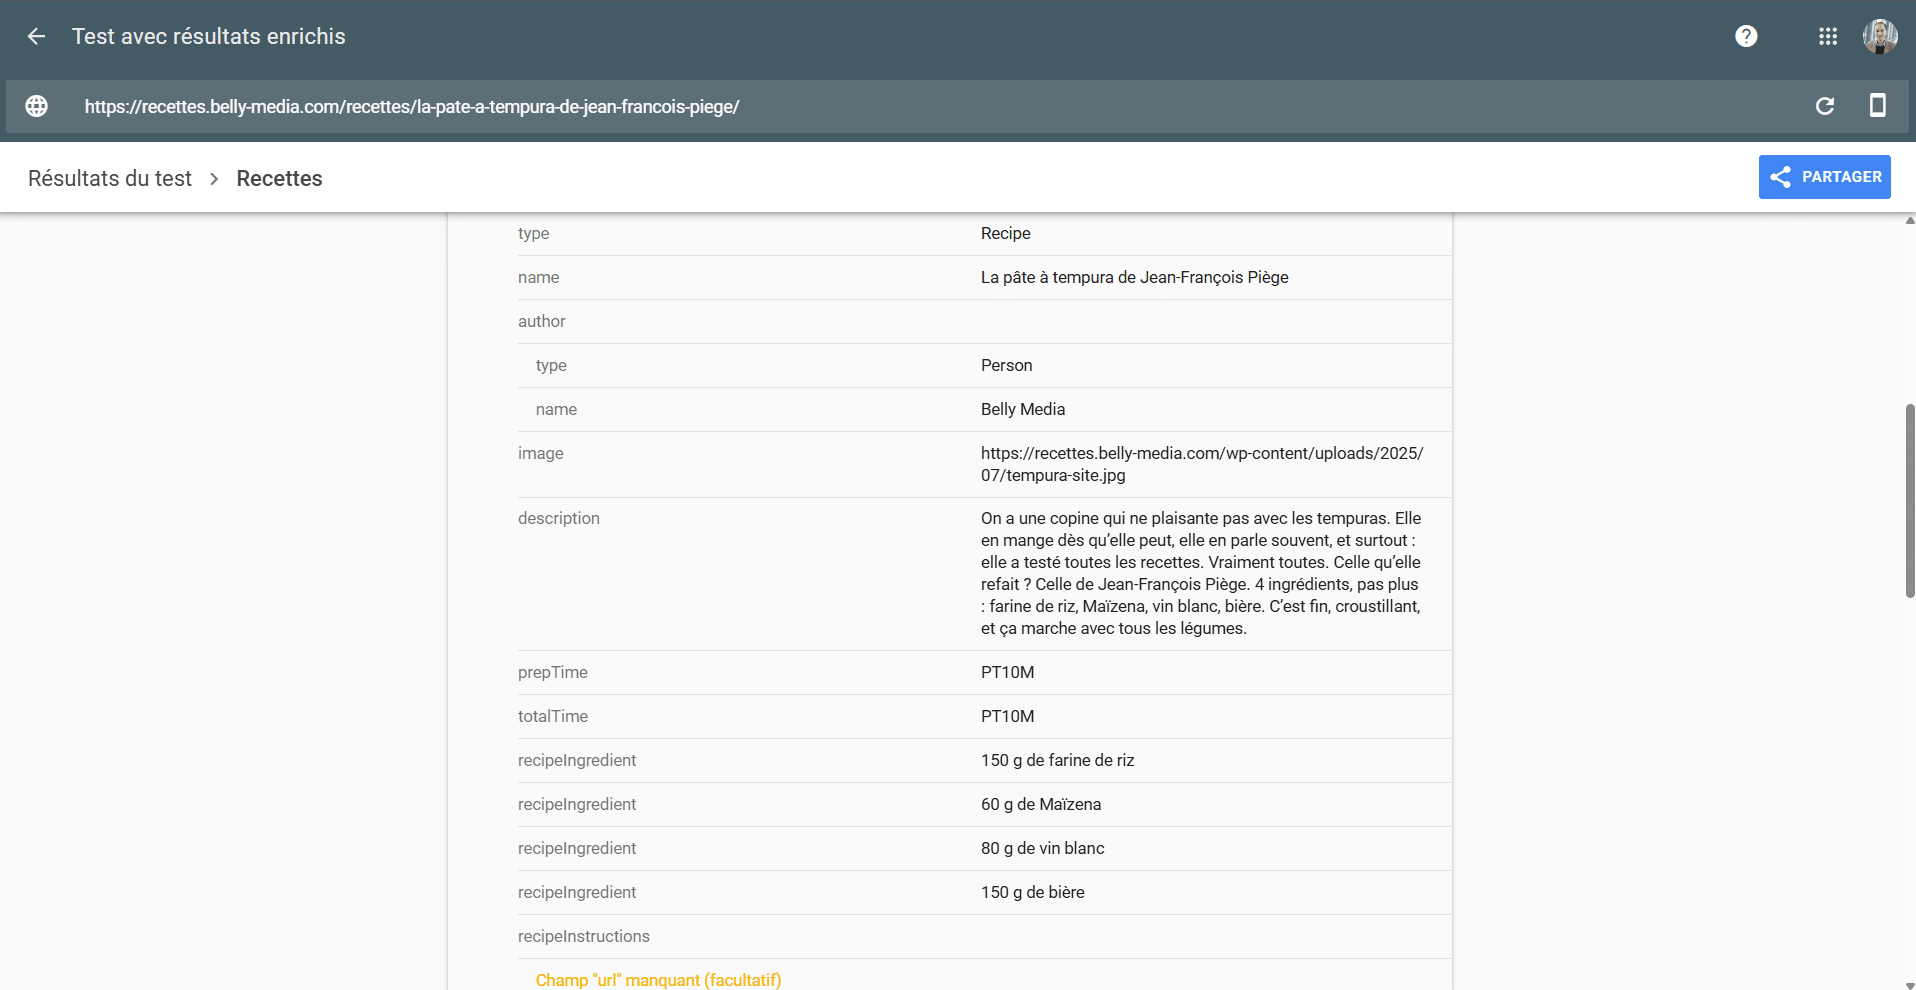Click the back arrow in header
The image size is (1916, 990).
click(36, 37)
